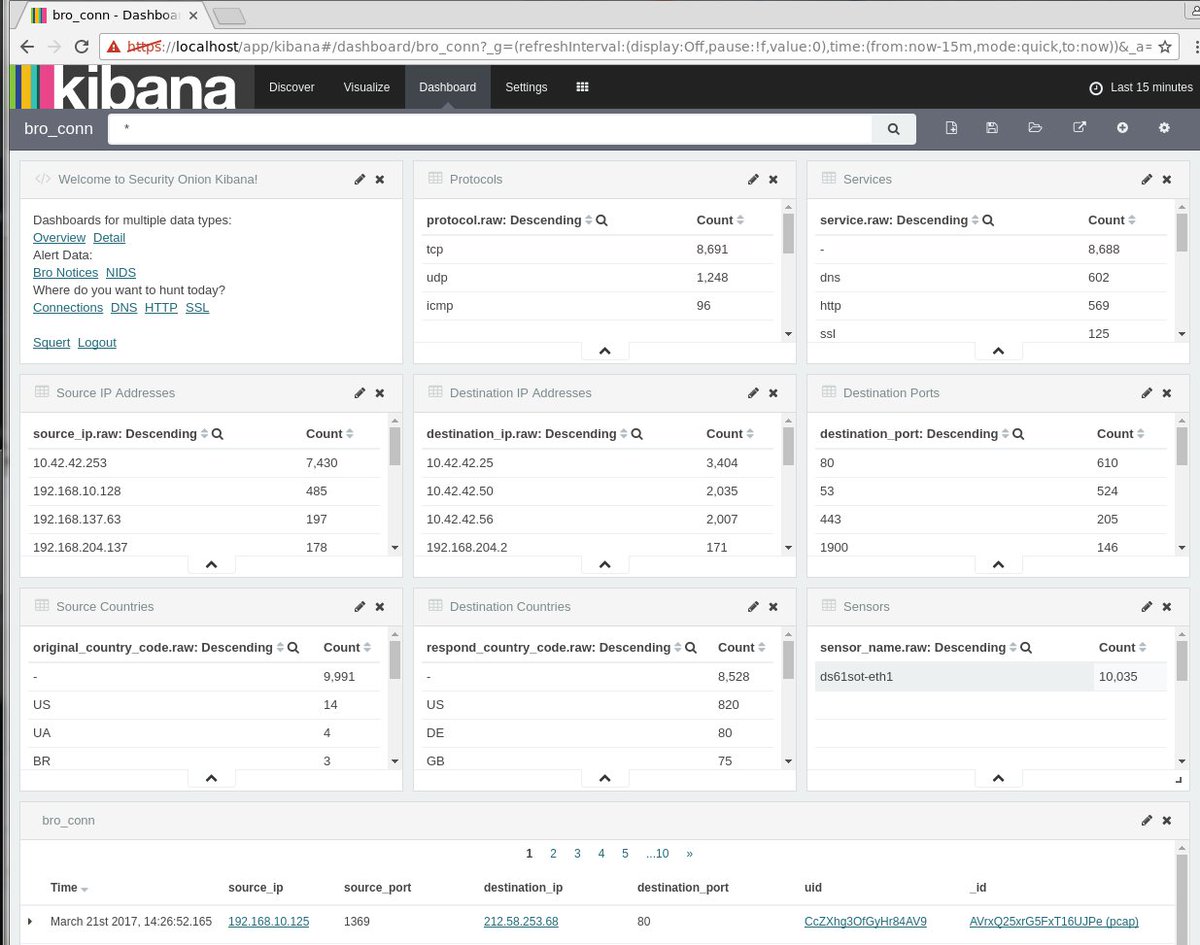
Task: Add a visualization plus icon
Action: coord(1122,128)
